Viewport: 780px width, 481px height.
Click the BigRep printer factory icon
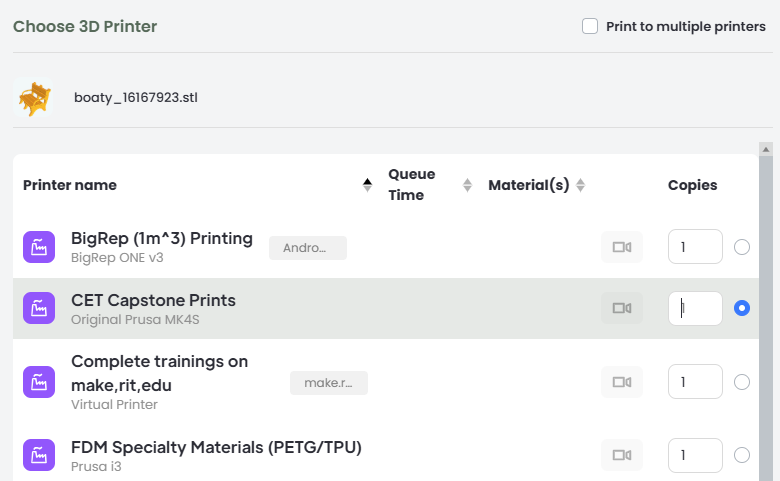click(39, 247)
